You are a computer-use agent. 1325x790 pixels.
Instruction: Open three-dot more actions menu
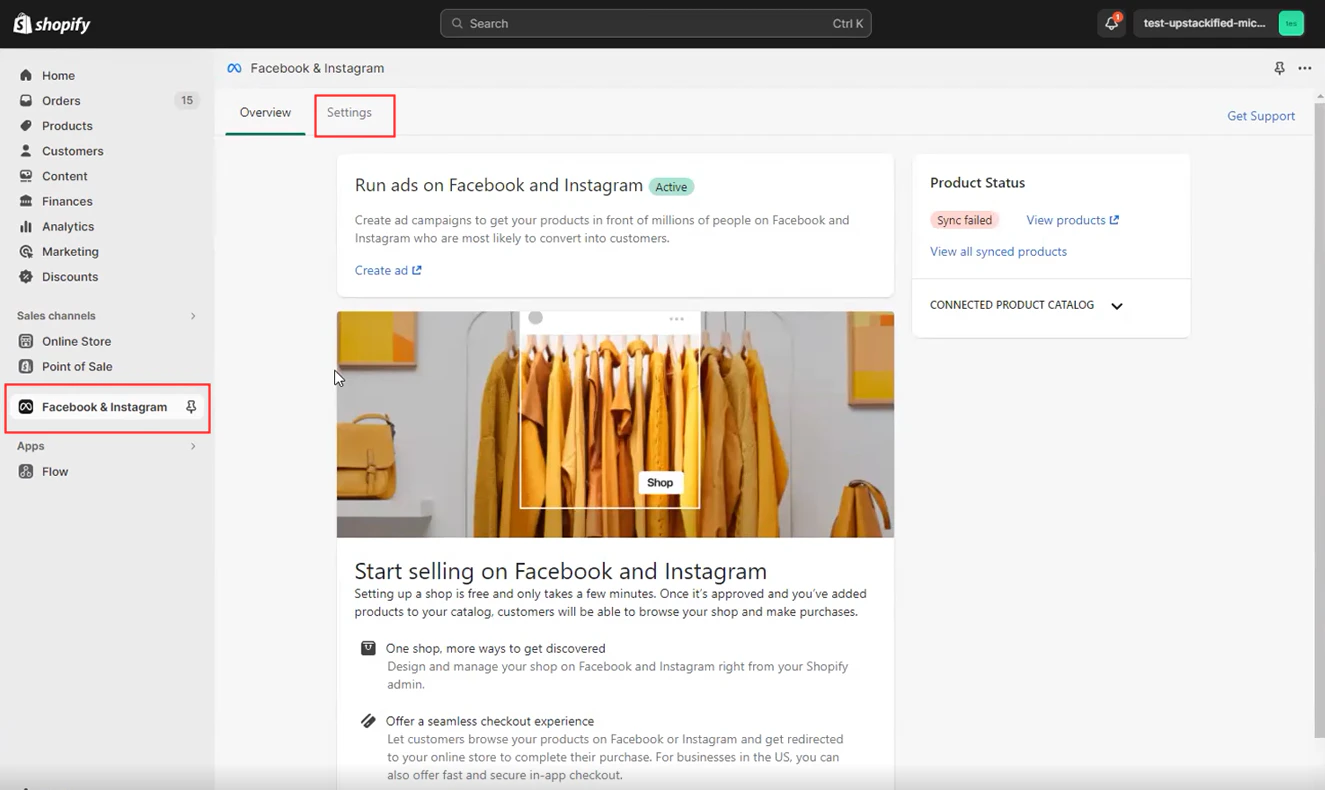[x=1305, y=68]
